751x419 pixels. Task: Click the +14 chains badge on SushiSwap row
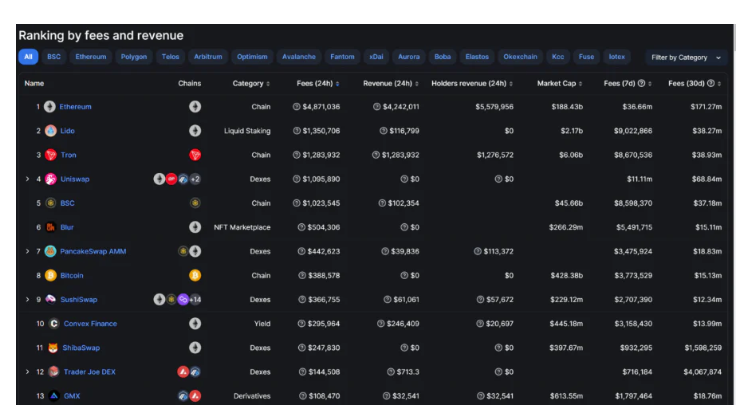(195, 299)
